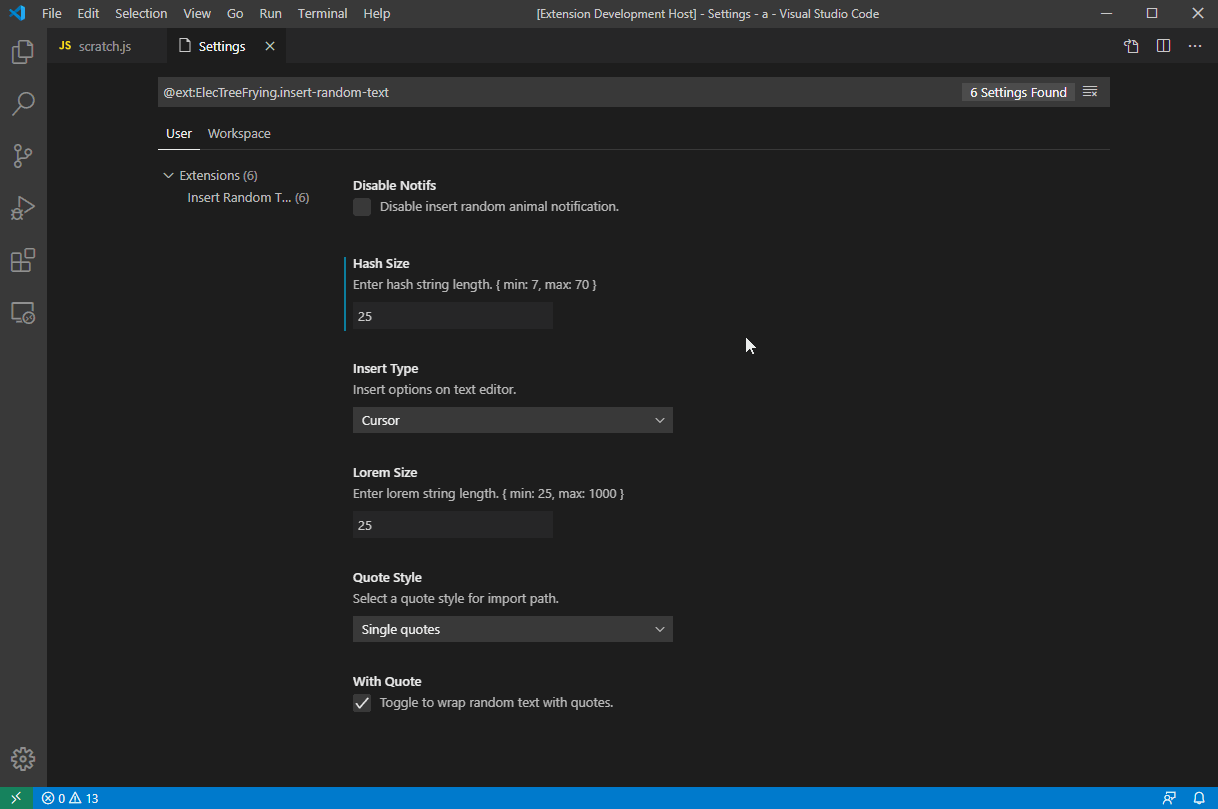Viewport: 1218px width, 809px height.
Task: Click the 6 Settings Found badge
Action: (1018, 92)
